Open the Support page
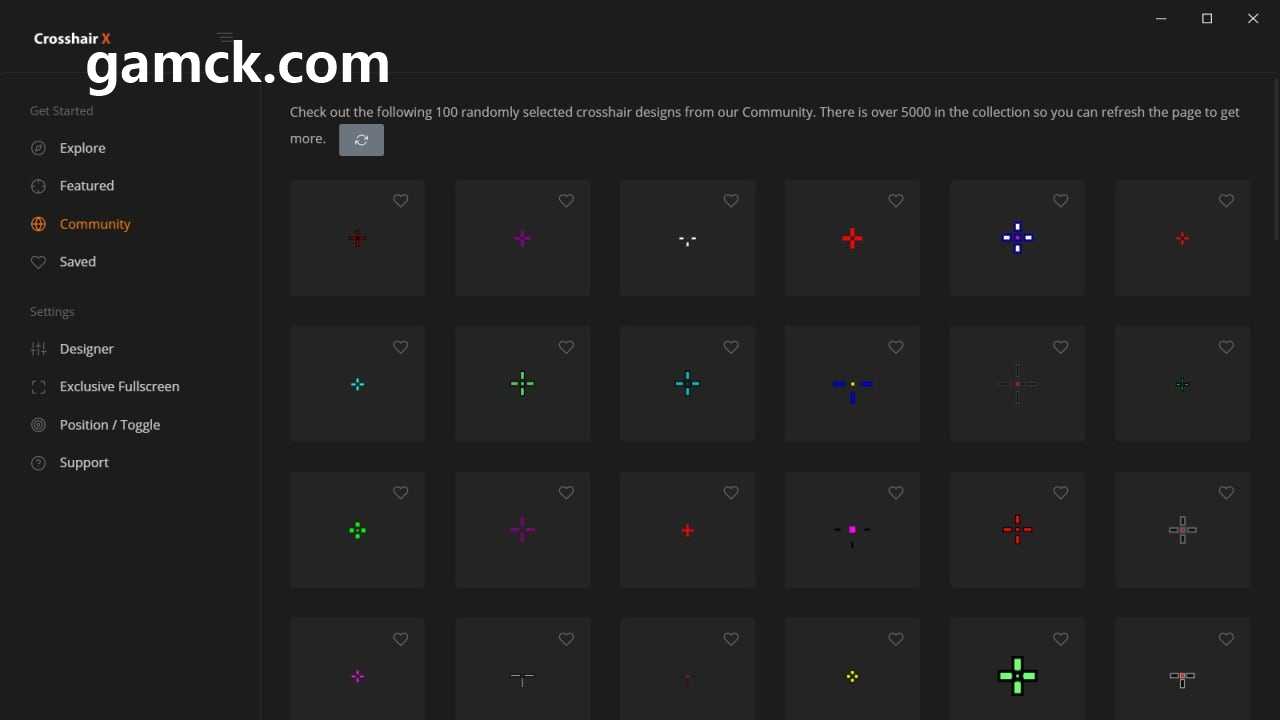The height and width of the screenshot is (720, 1280). tap(84, 463)
